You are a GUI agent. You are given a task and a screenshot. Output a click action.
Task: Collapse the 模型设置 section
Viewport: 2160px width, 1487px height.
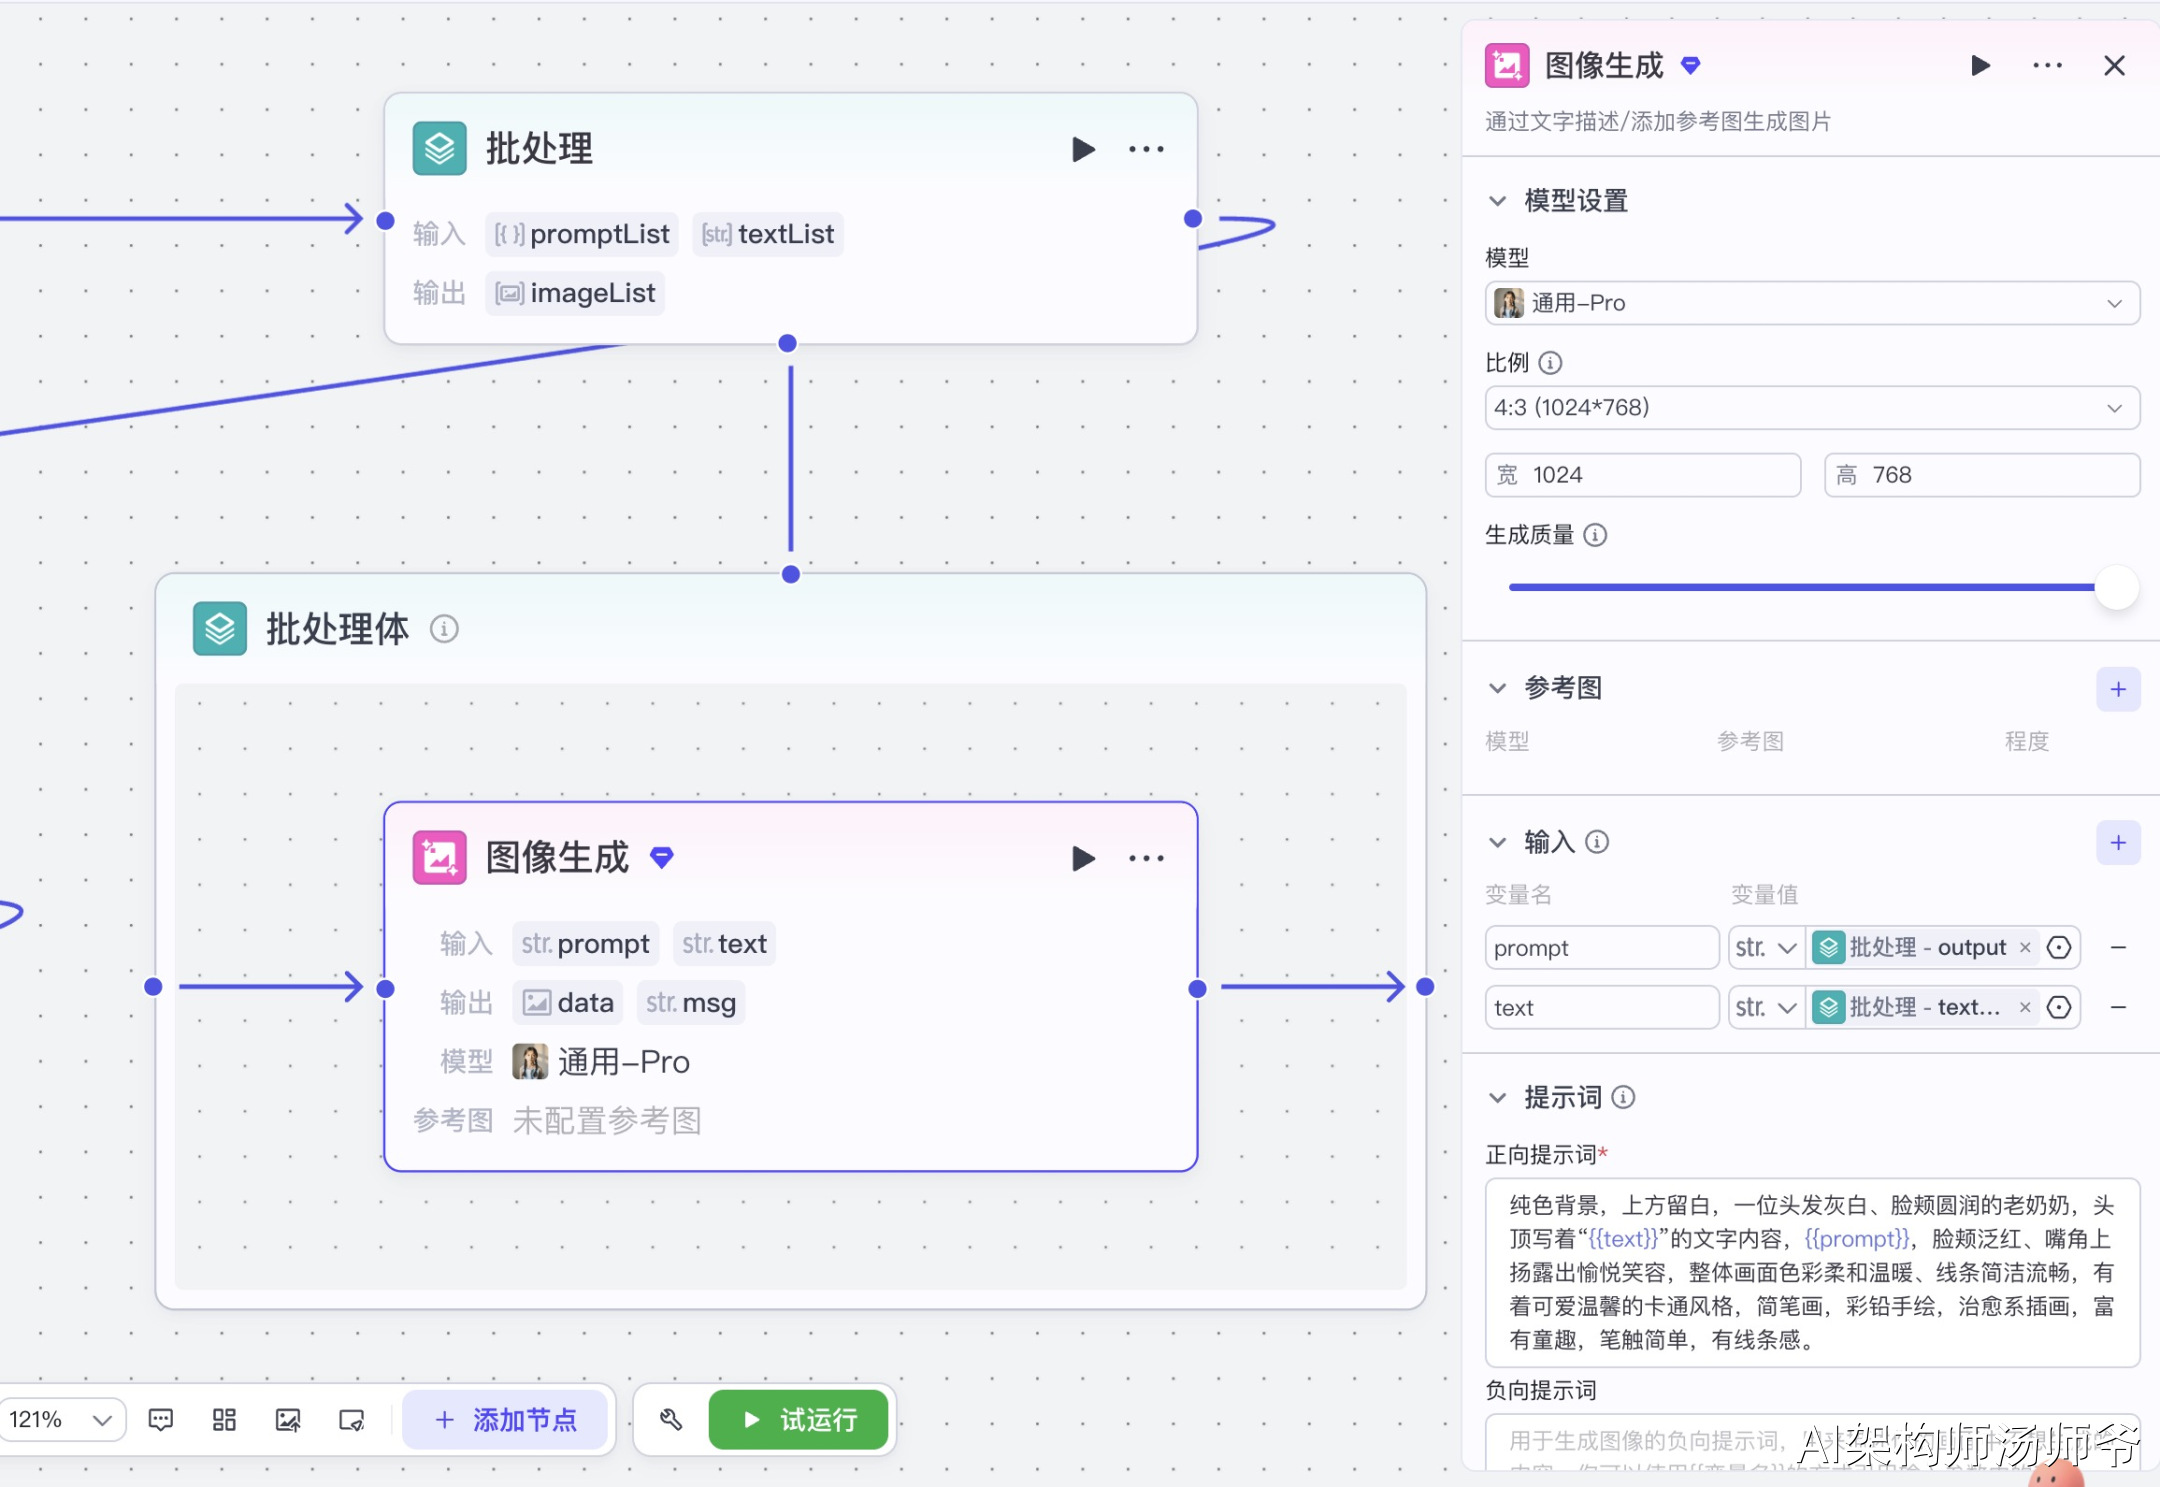tap(1497, 201)
